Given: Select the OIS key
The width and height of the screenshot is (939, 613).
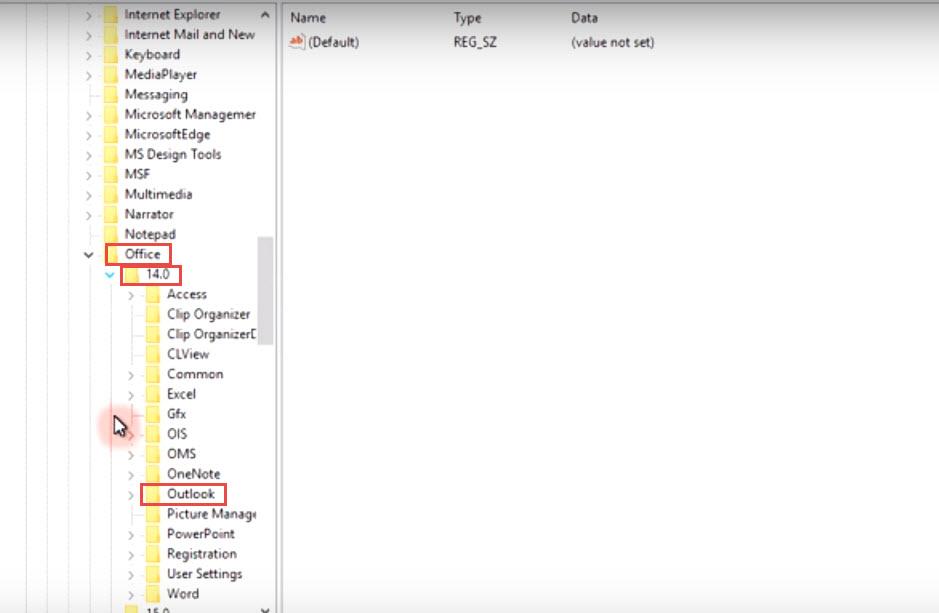Looking at the screenshot, I should click(177, 434).
